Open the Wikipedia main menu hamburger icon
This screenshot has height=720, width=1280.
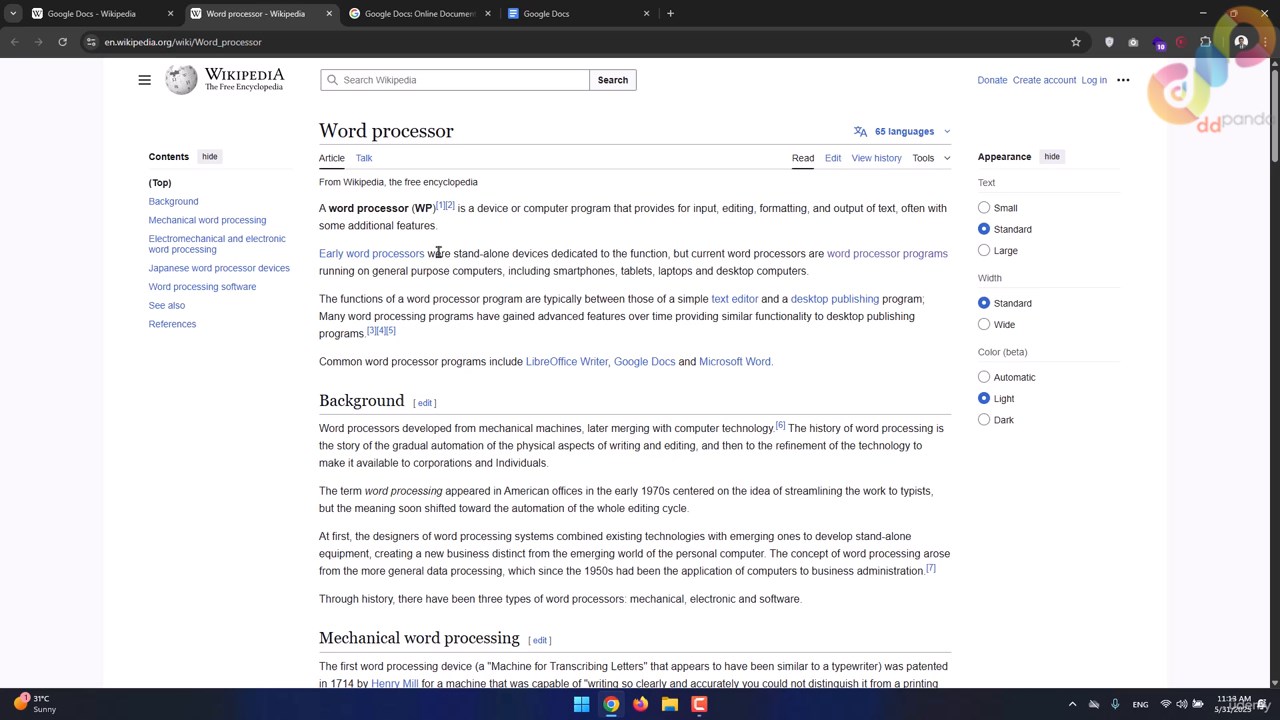point(144,80)
